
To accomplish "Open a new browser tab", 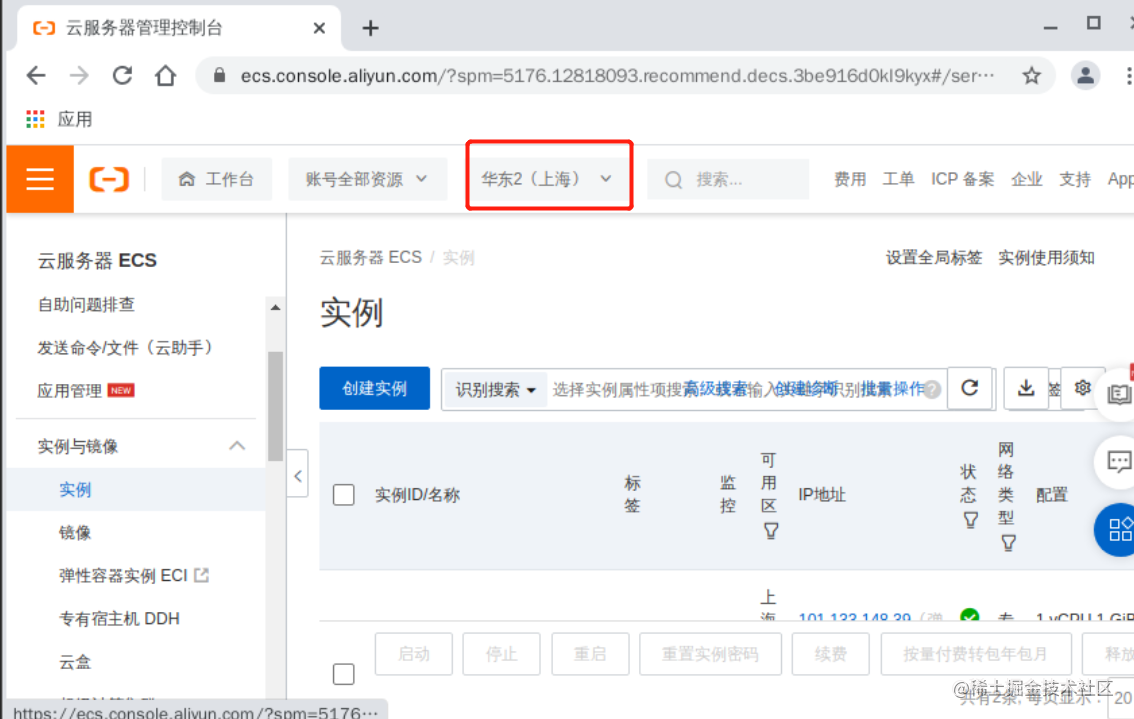I will (x=370, y=28).
